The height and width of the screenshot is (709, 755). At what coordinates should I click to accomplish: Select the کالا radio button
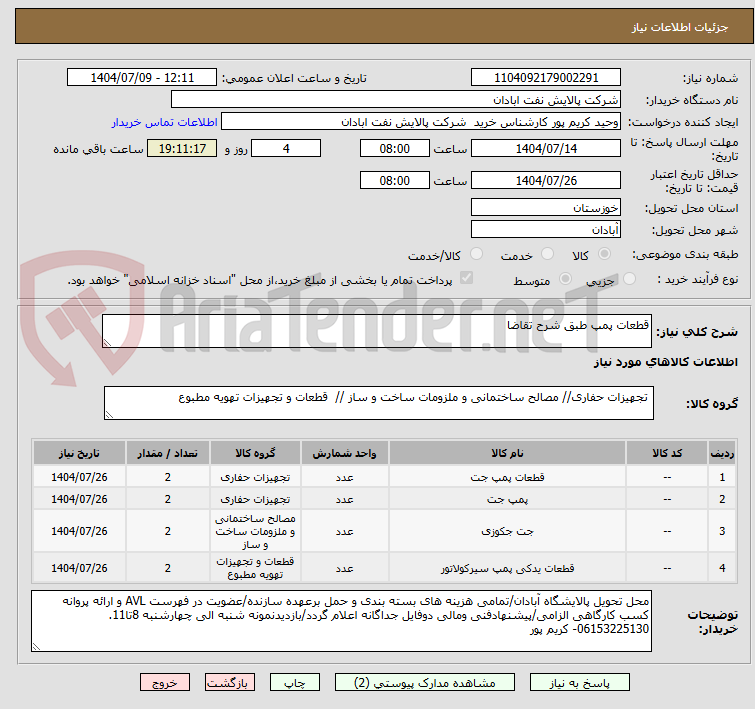click(604, 254)
